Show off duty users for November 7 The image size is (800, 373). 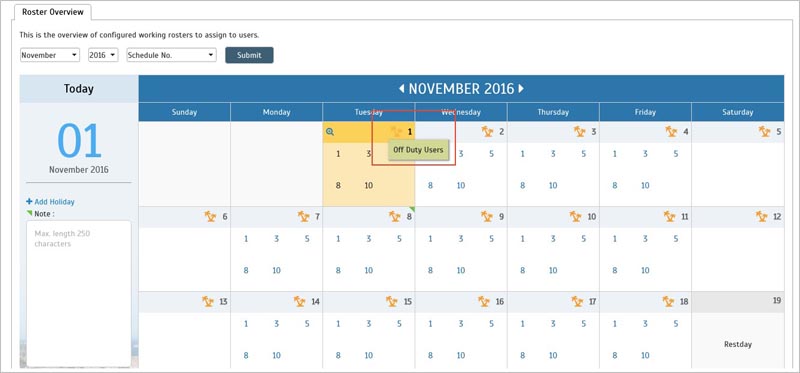303,217
